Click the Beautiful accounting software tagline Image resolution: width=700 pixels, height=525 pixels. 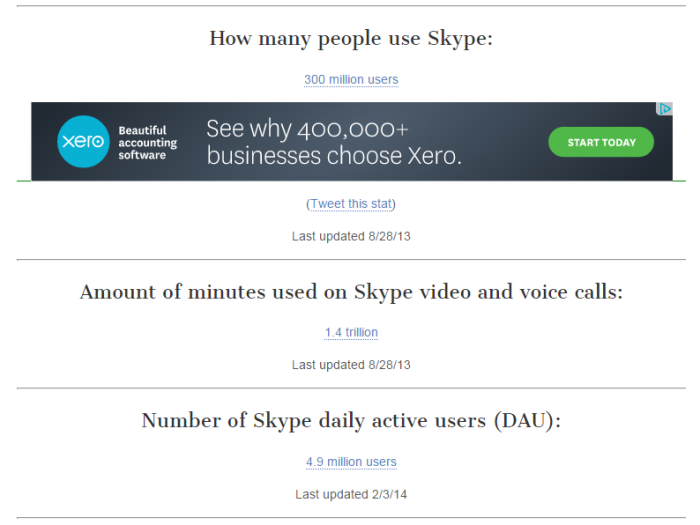coord(147,142)
